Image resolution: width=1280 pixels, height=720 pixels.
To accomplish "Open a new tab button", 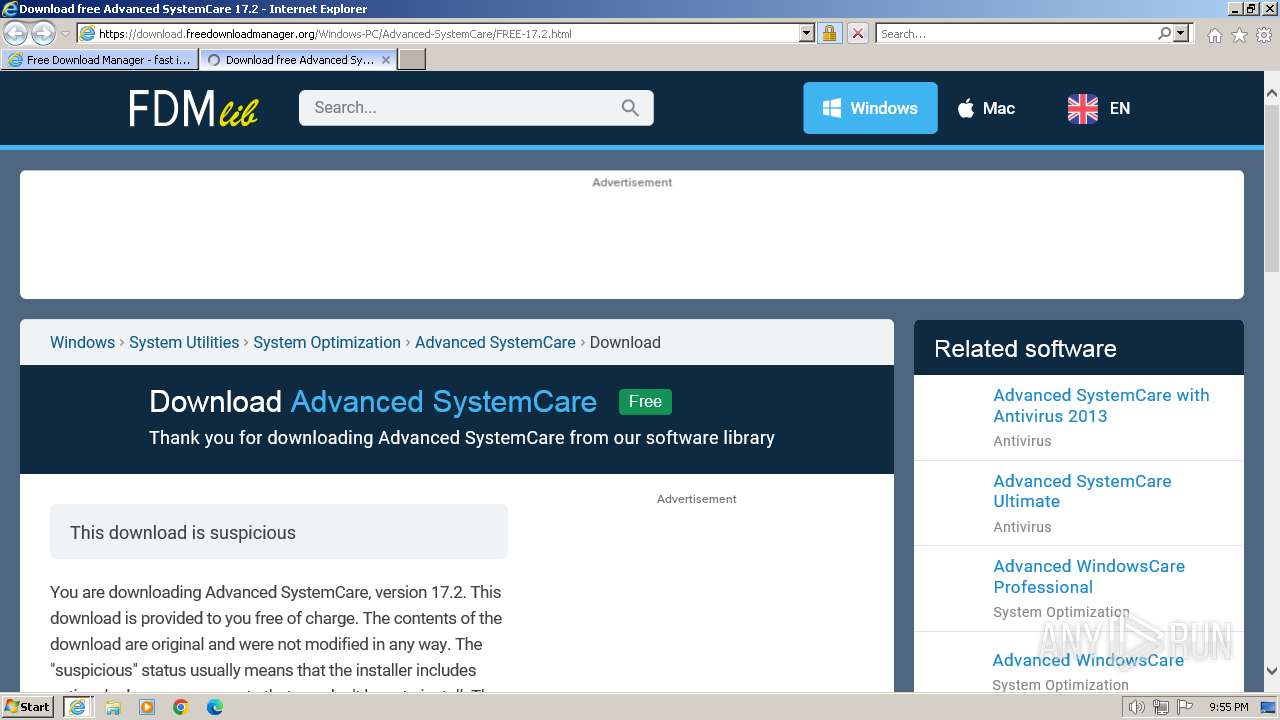I will tap(412, 60).
